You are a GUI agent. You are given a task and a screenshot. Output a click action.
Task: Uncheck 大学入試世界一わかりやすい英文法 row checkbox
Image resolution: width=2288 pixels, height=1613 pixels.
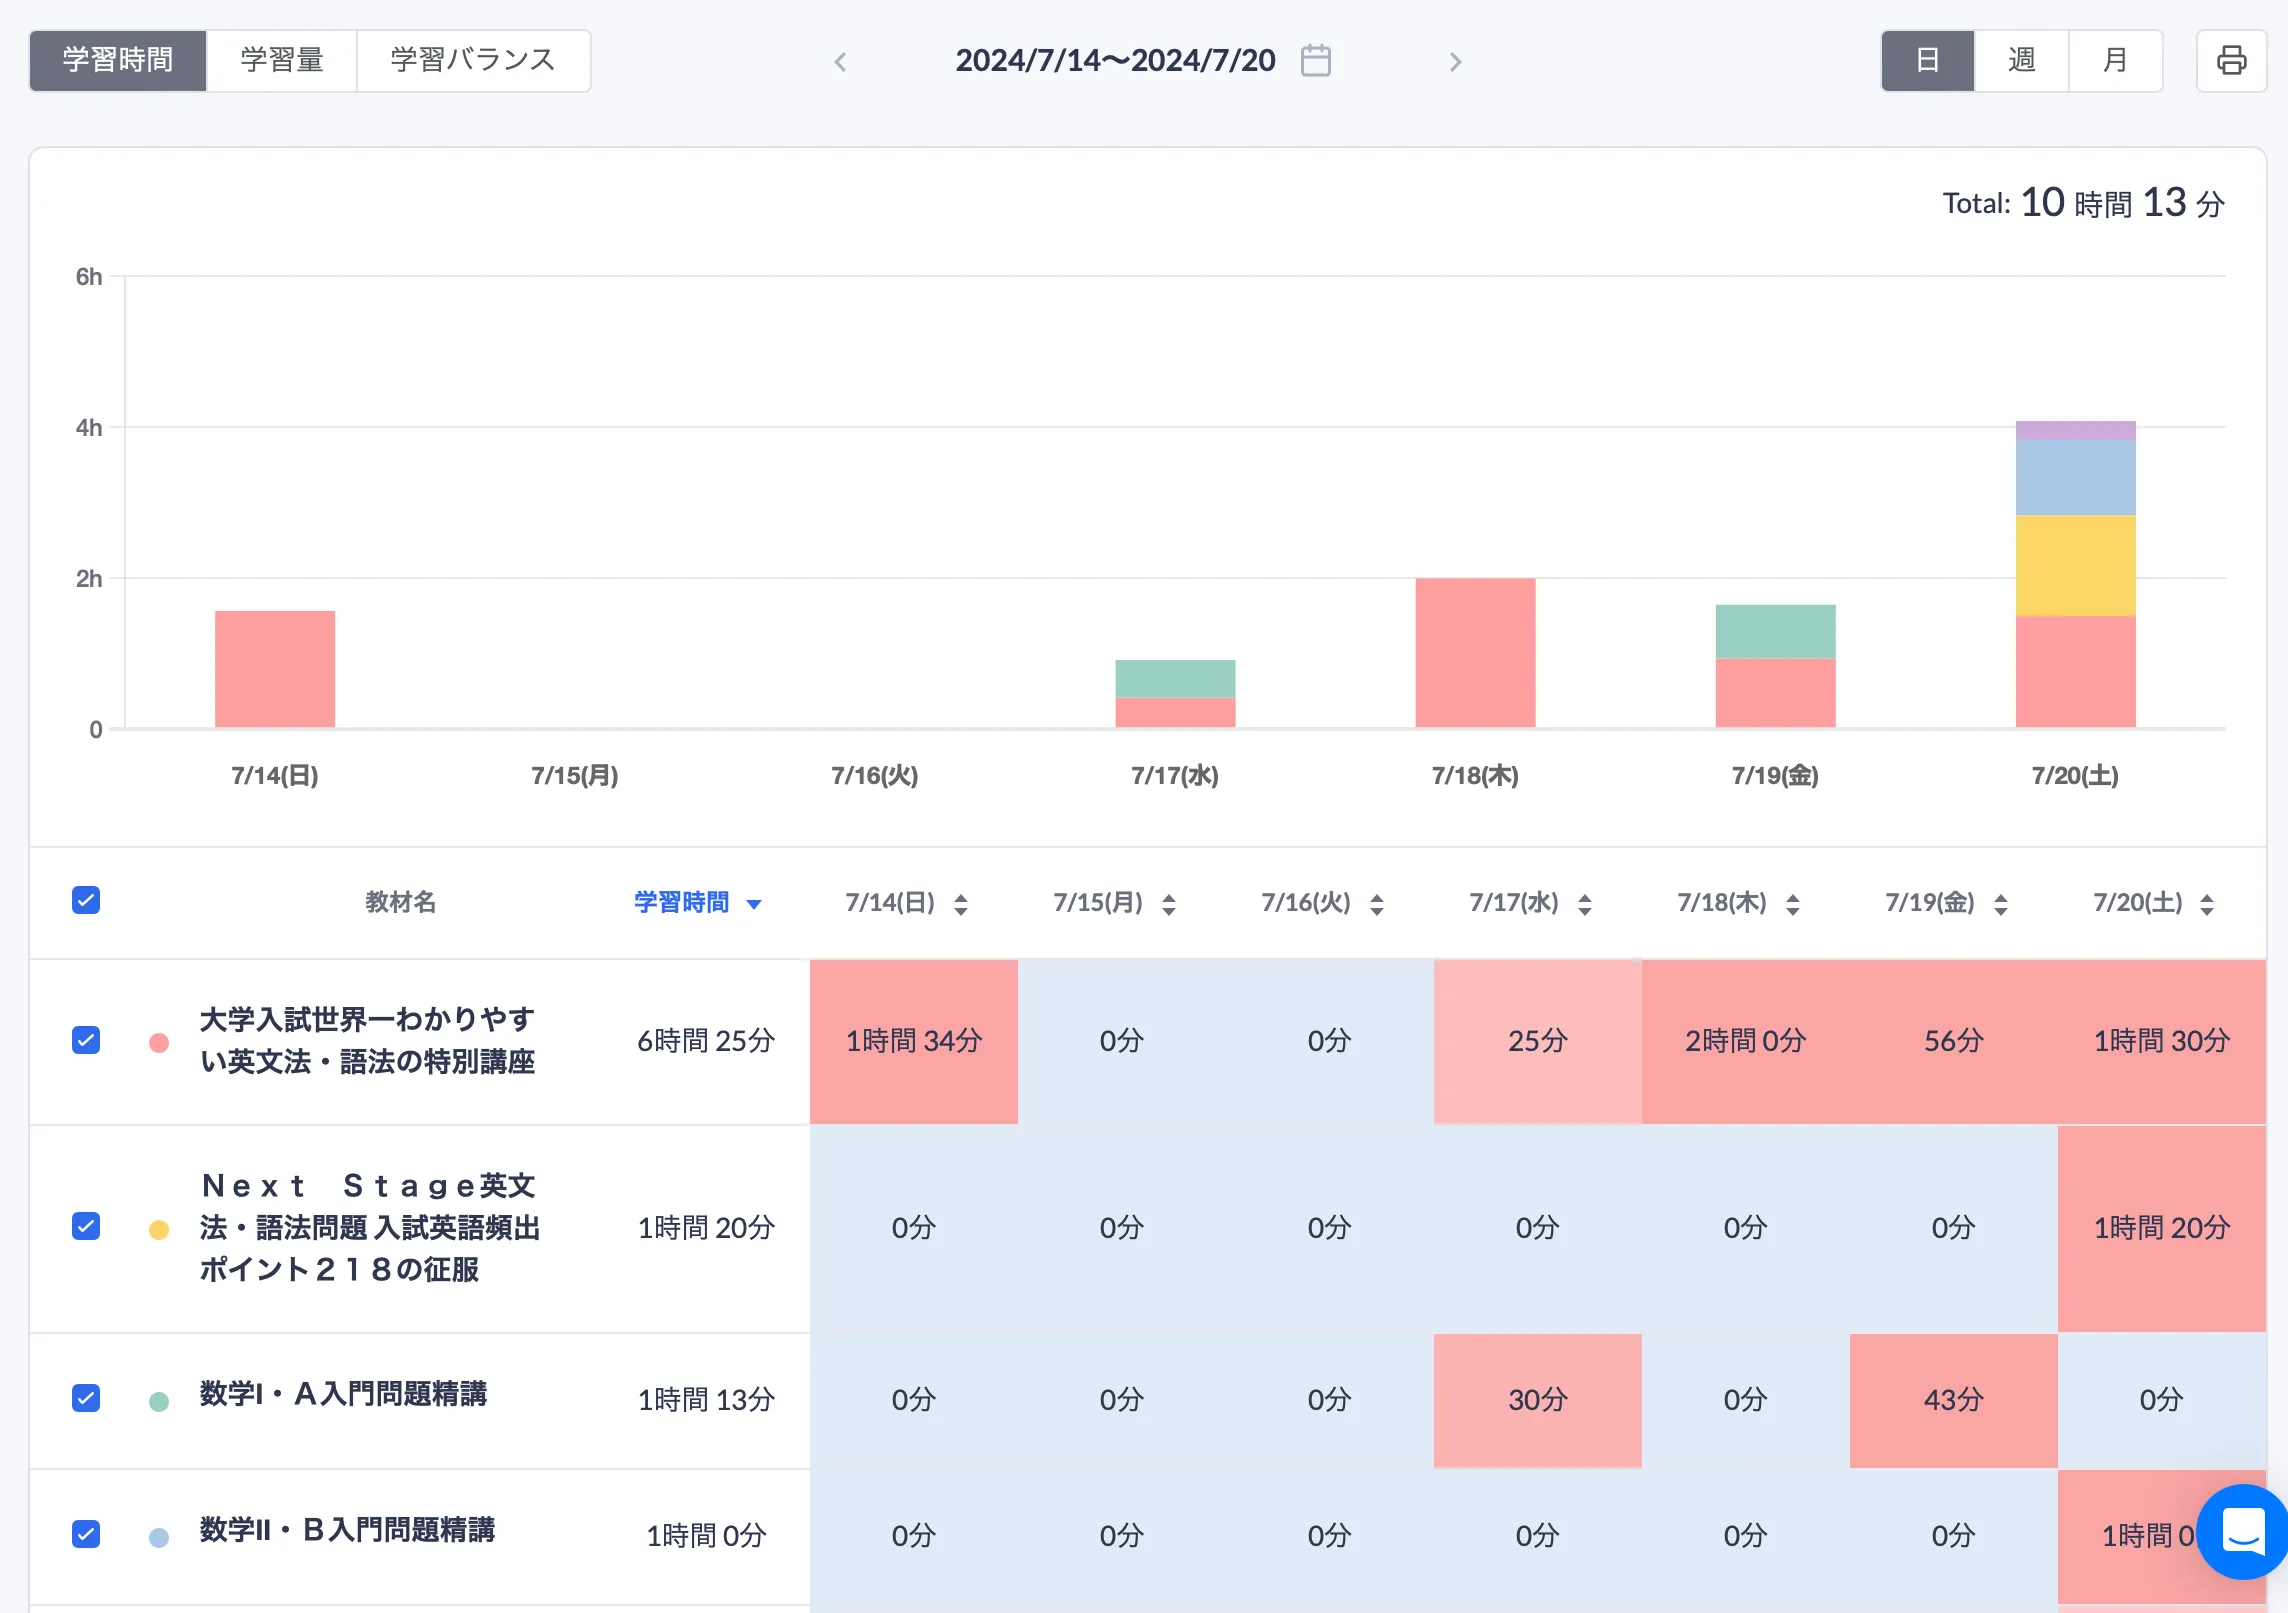pos(86,1041)
